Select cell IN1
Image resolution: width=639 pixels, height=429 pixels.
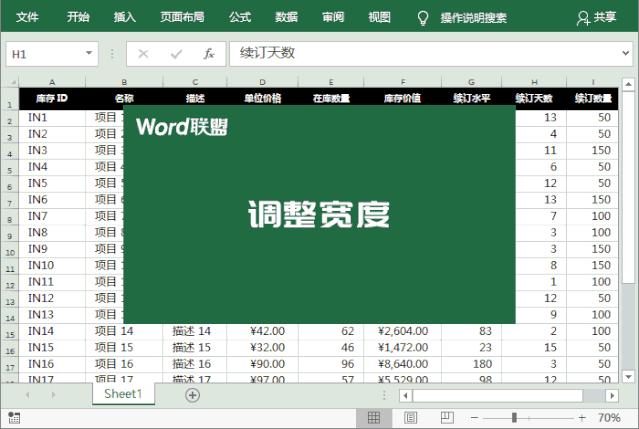52,118
